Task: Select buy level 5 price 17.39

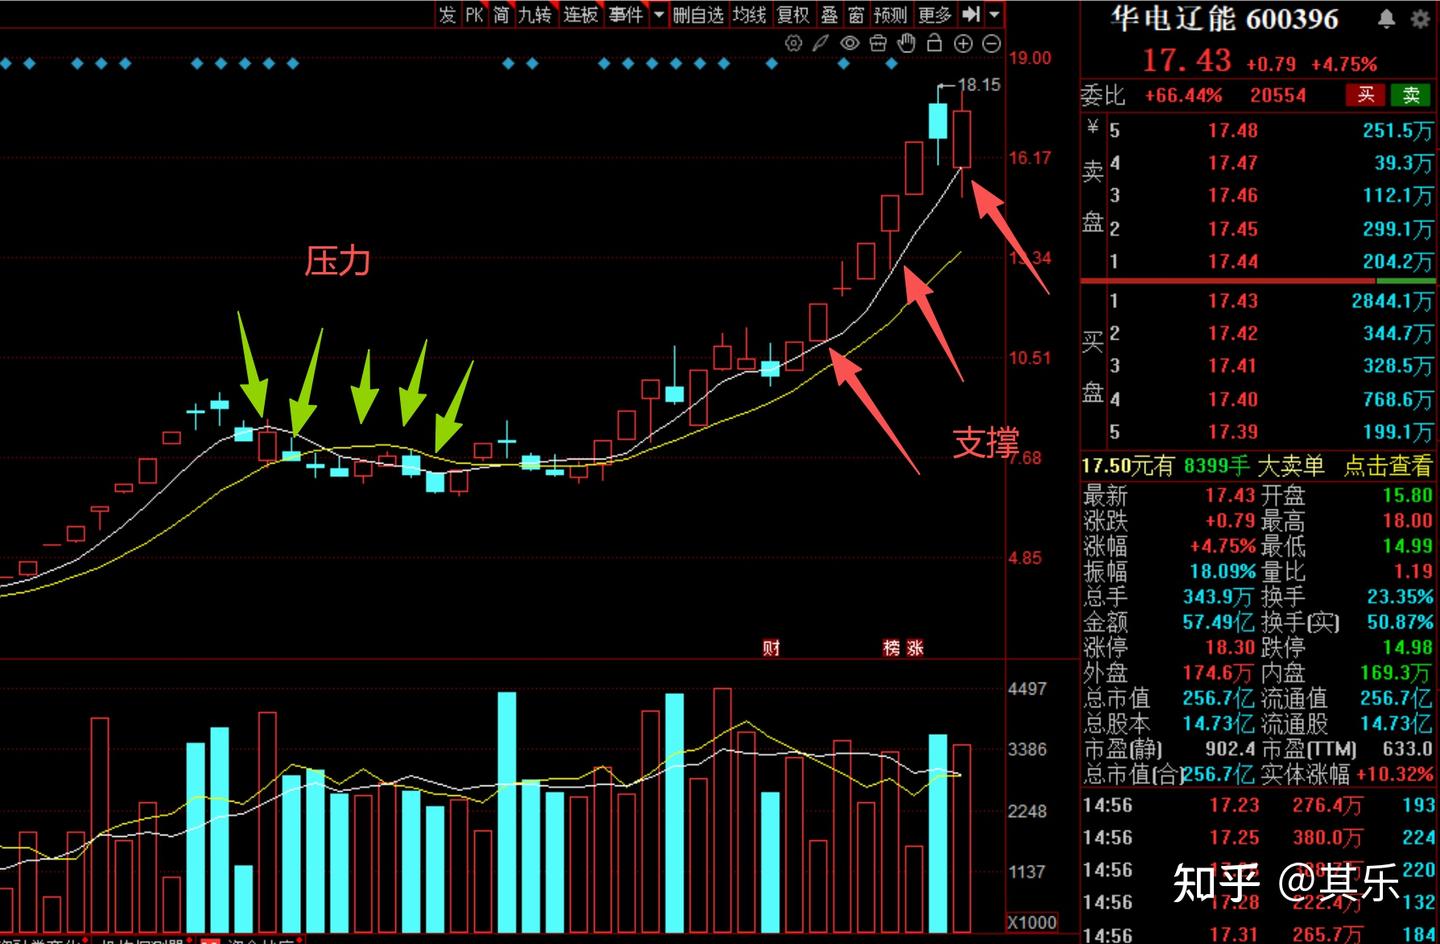Action: pyautogui.click(x=1232, y=432)
